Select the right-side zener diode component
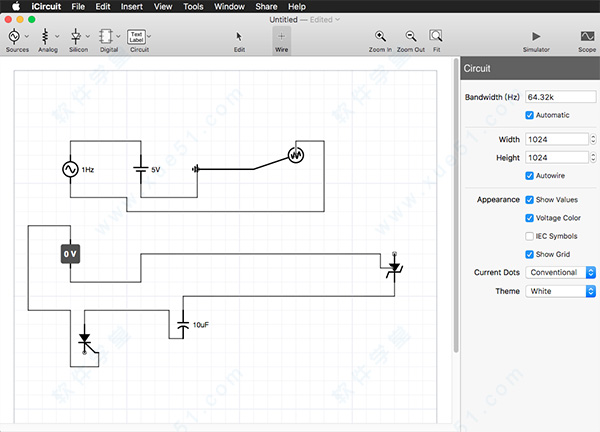This screenshot has width=600, height=432. point(394,267)
